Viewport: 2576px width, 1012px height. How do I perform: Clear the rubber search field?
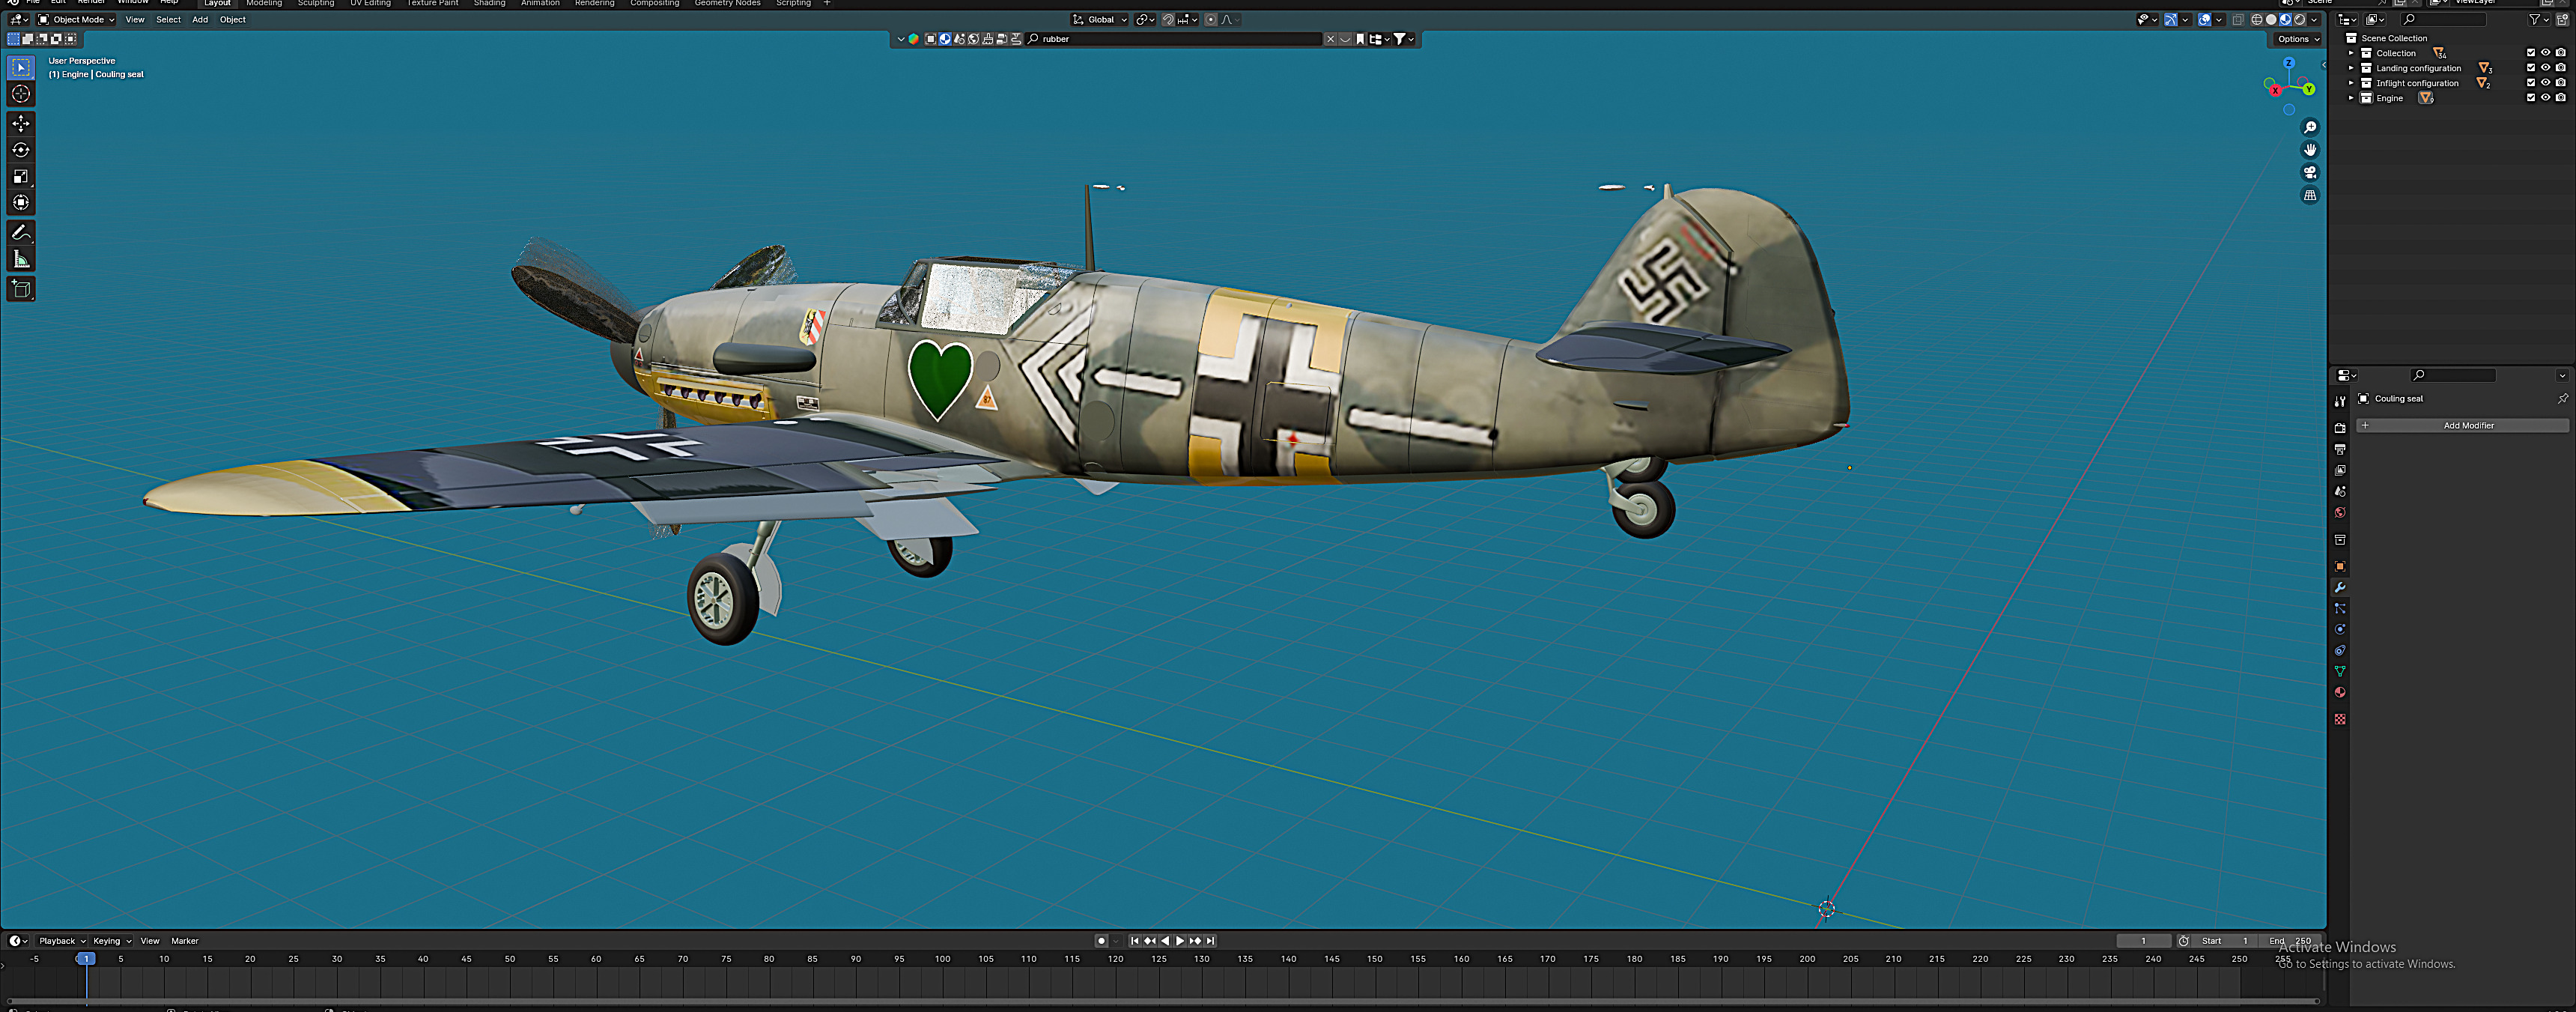(x=1330, y=39)
